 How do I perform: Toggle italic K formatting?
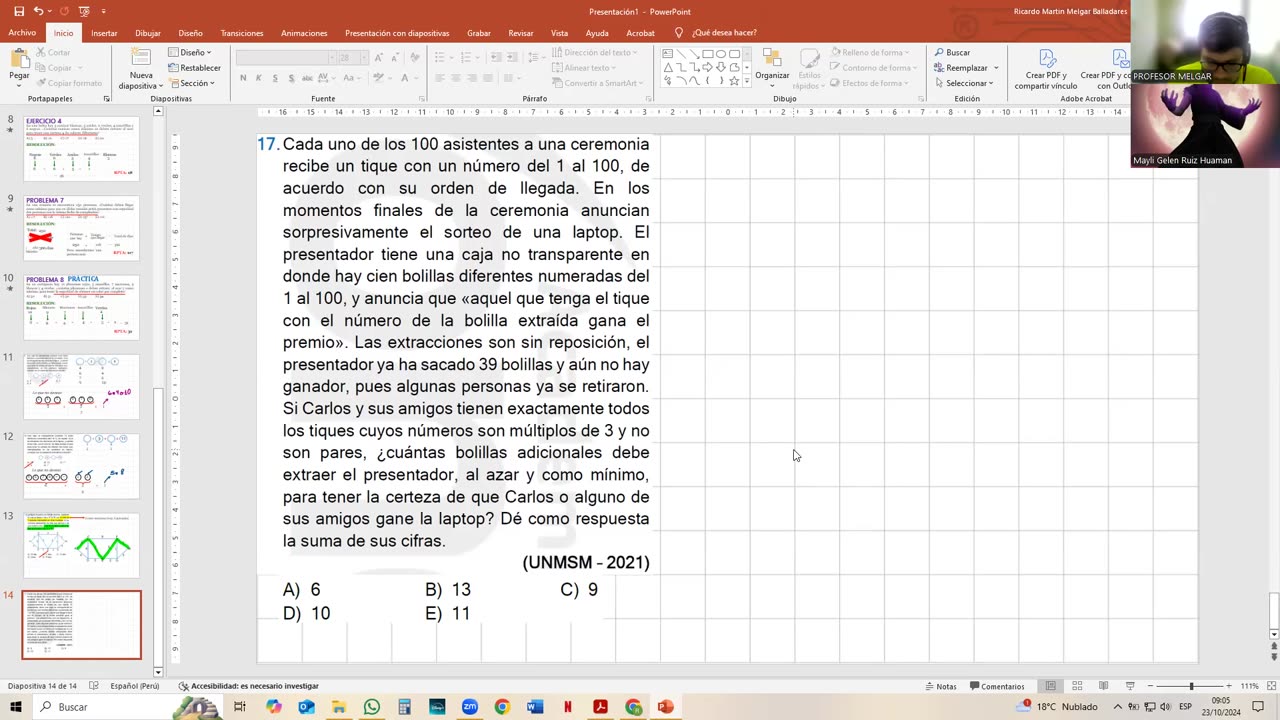click(x=258, y=78)
